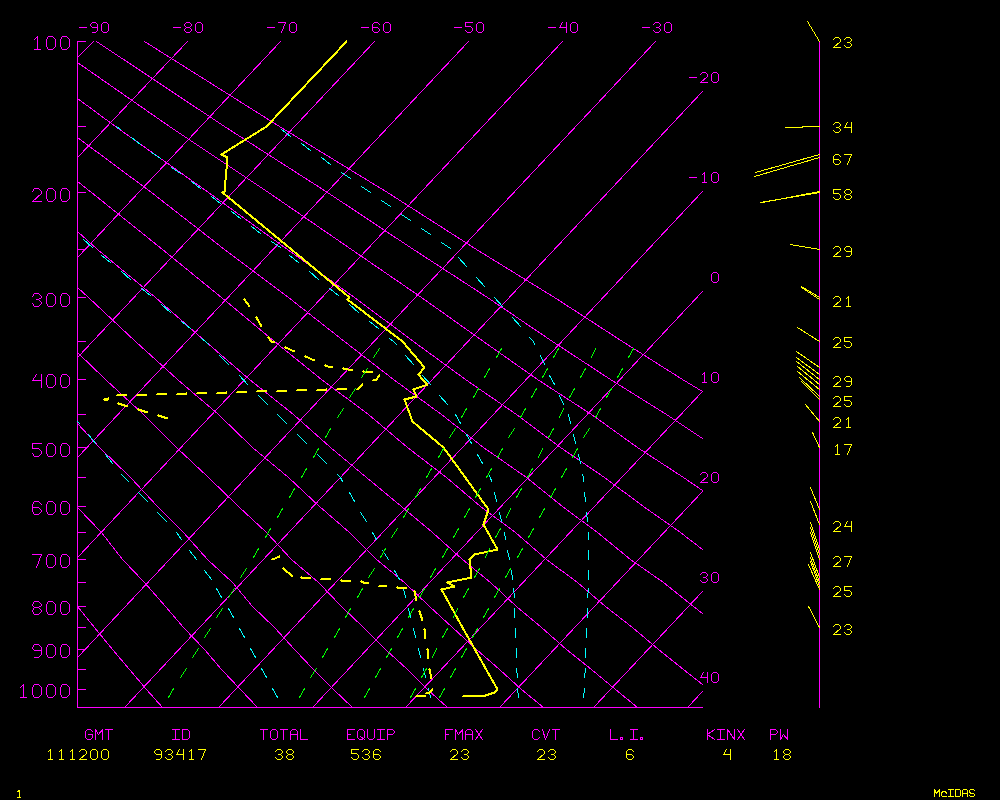Select the 40 degree isotherm label
Screen dimensions: 1000x800
pyautogui.click(x=709, y=677)
